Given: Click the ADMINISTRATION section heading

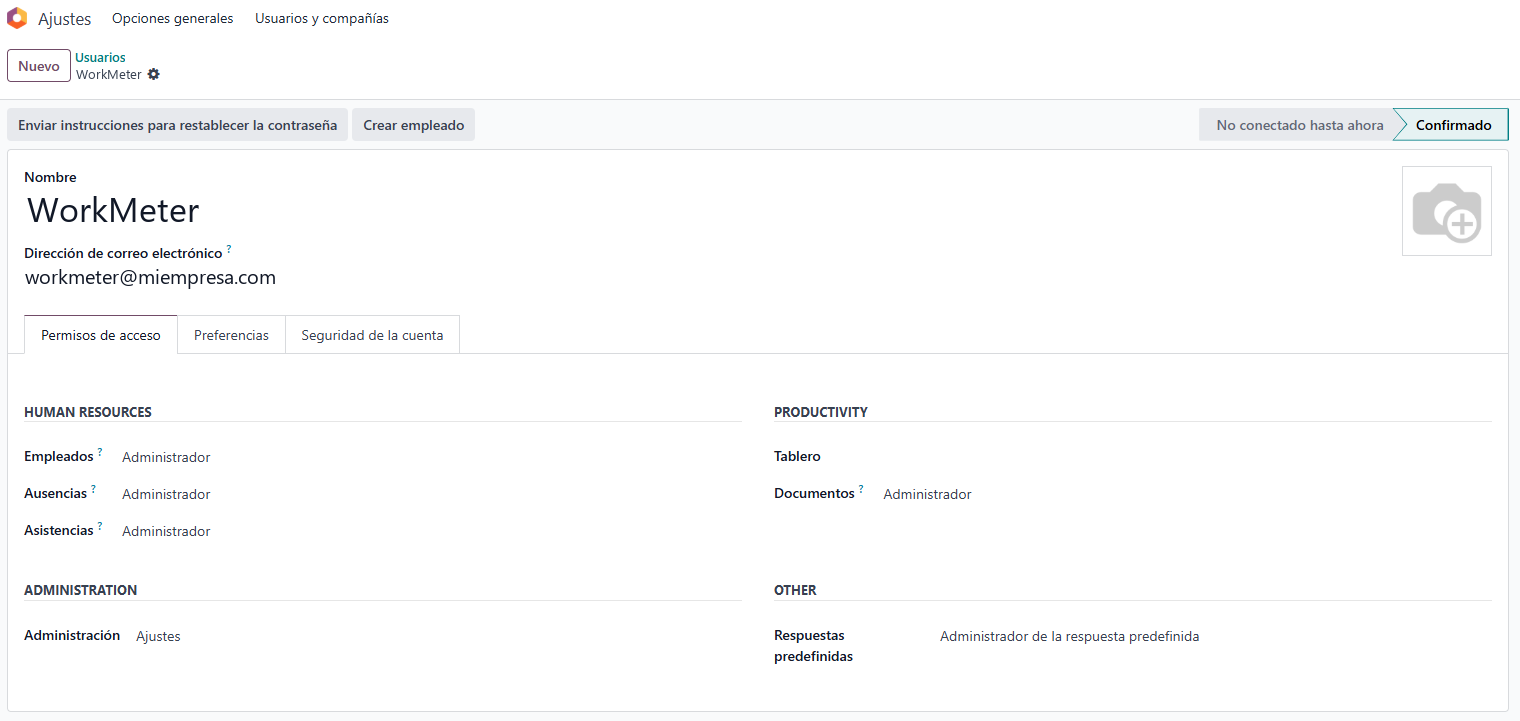Looking at the screenshot, I should (81, 590).
